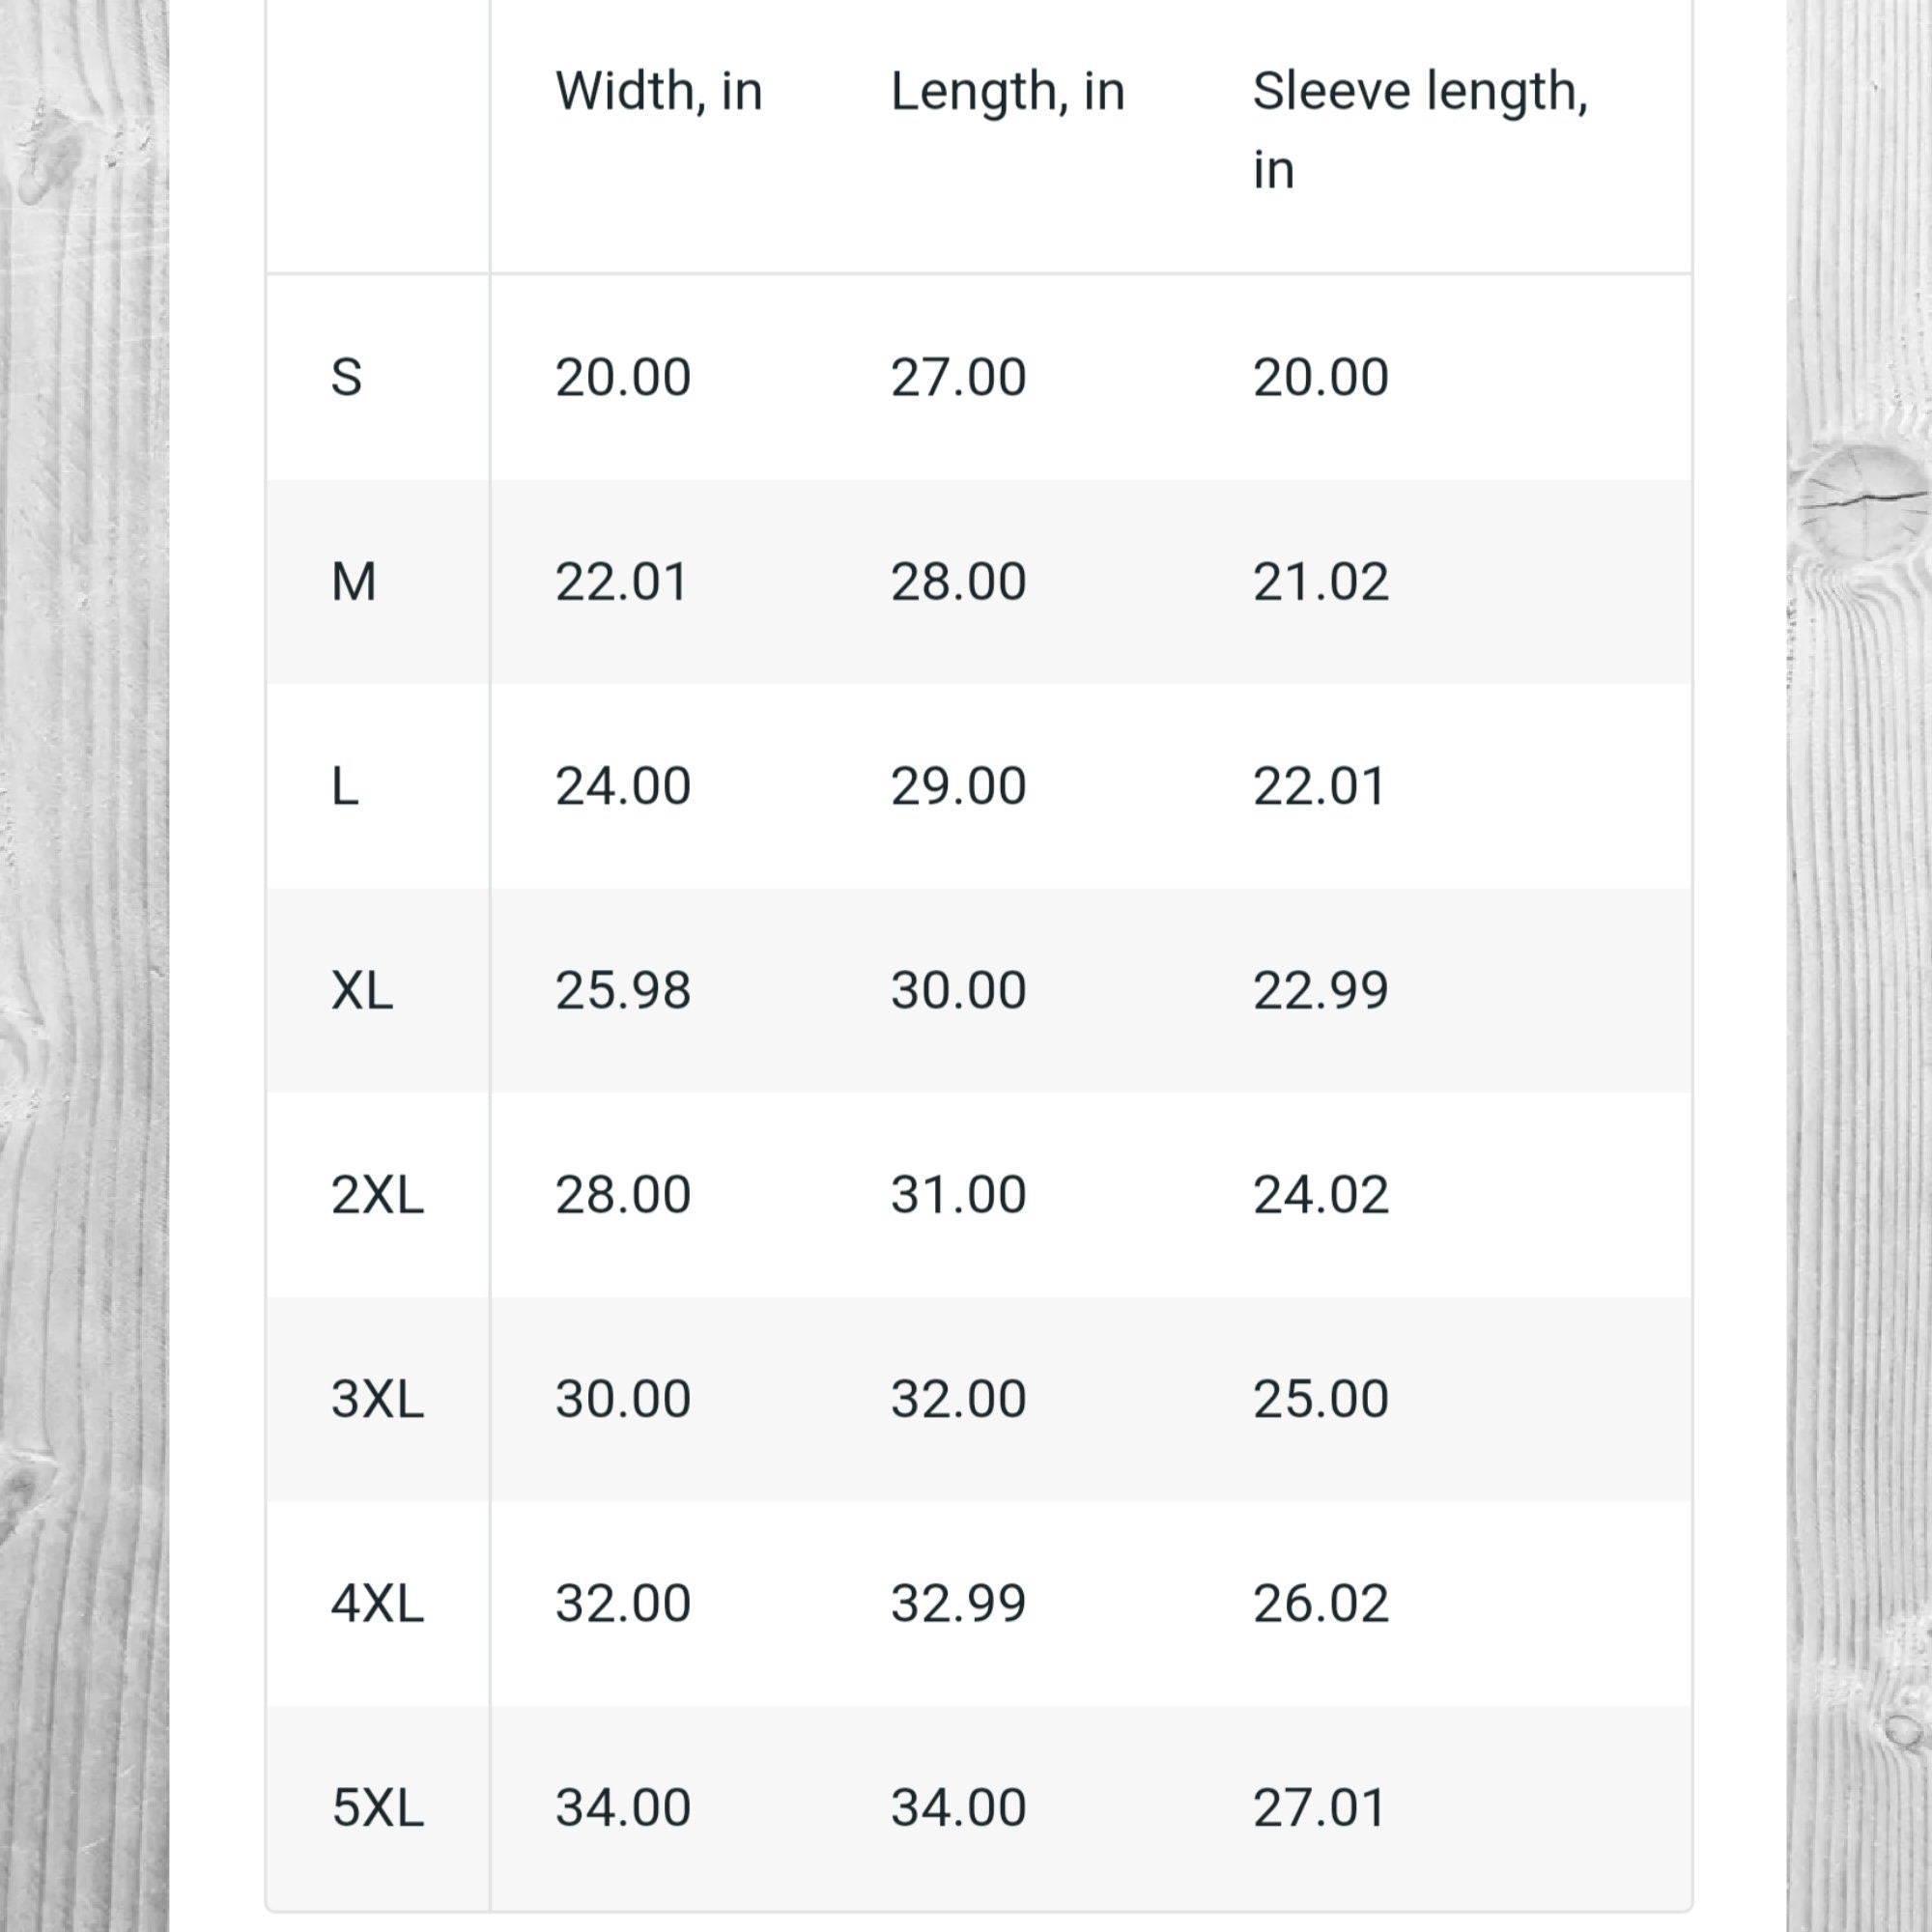The image size is (1932, 1932).
Task: Select the 3XL size row label
Action: click(378, 1398)
